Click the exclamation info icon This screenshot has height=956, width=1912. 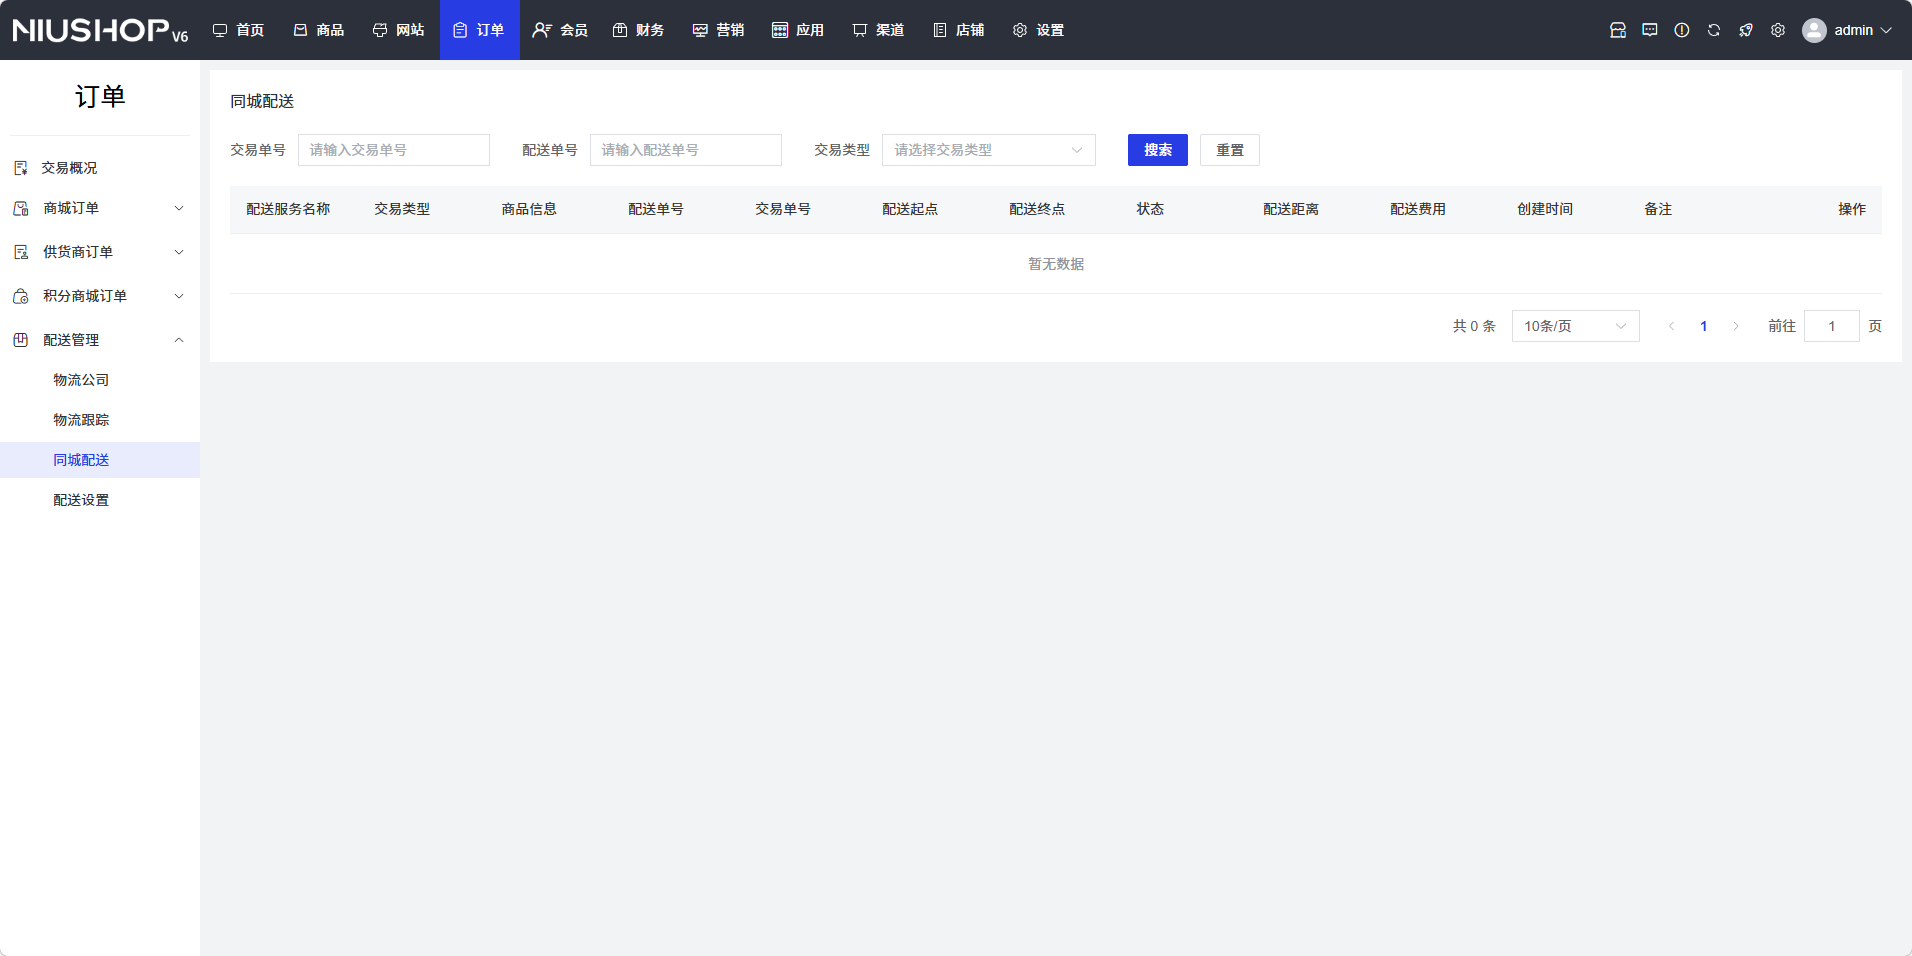pos(1681,30)
